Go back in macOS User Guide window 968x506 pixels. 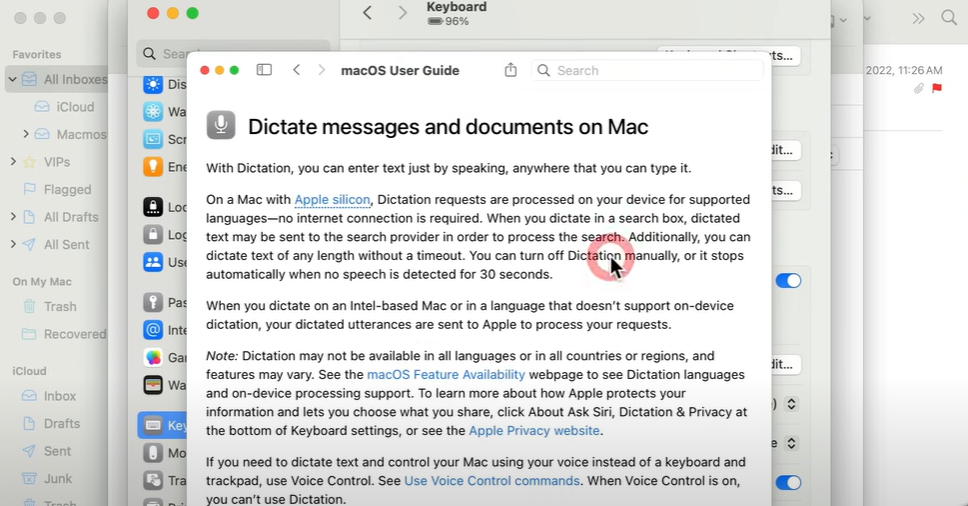297,70
